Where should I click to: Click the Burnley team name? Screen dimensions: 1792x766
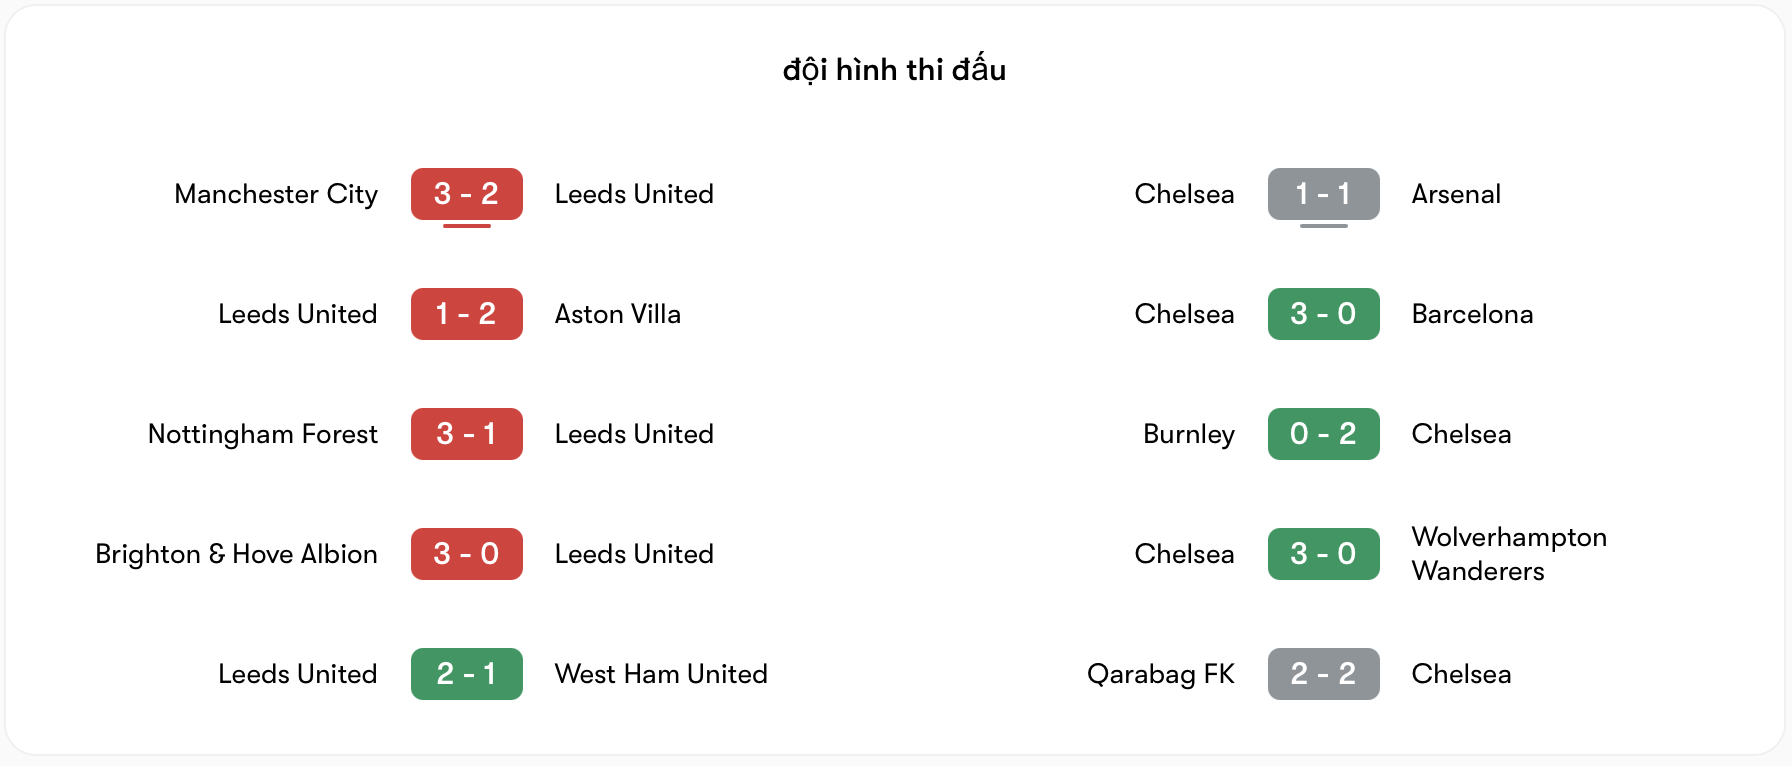[x=1188, y=434]
